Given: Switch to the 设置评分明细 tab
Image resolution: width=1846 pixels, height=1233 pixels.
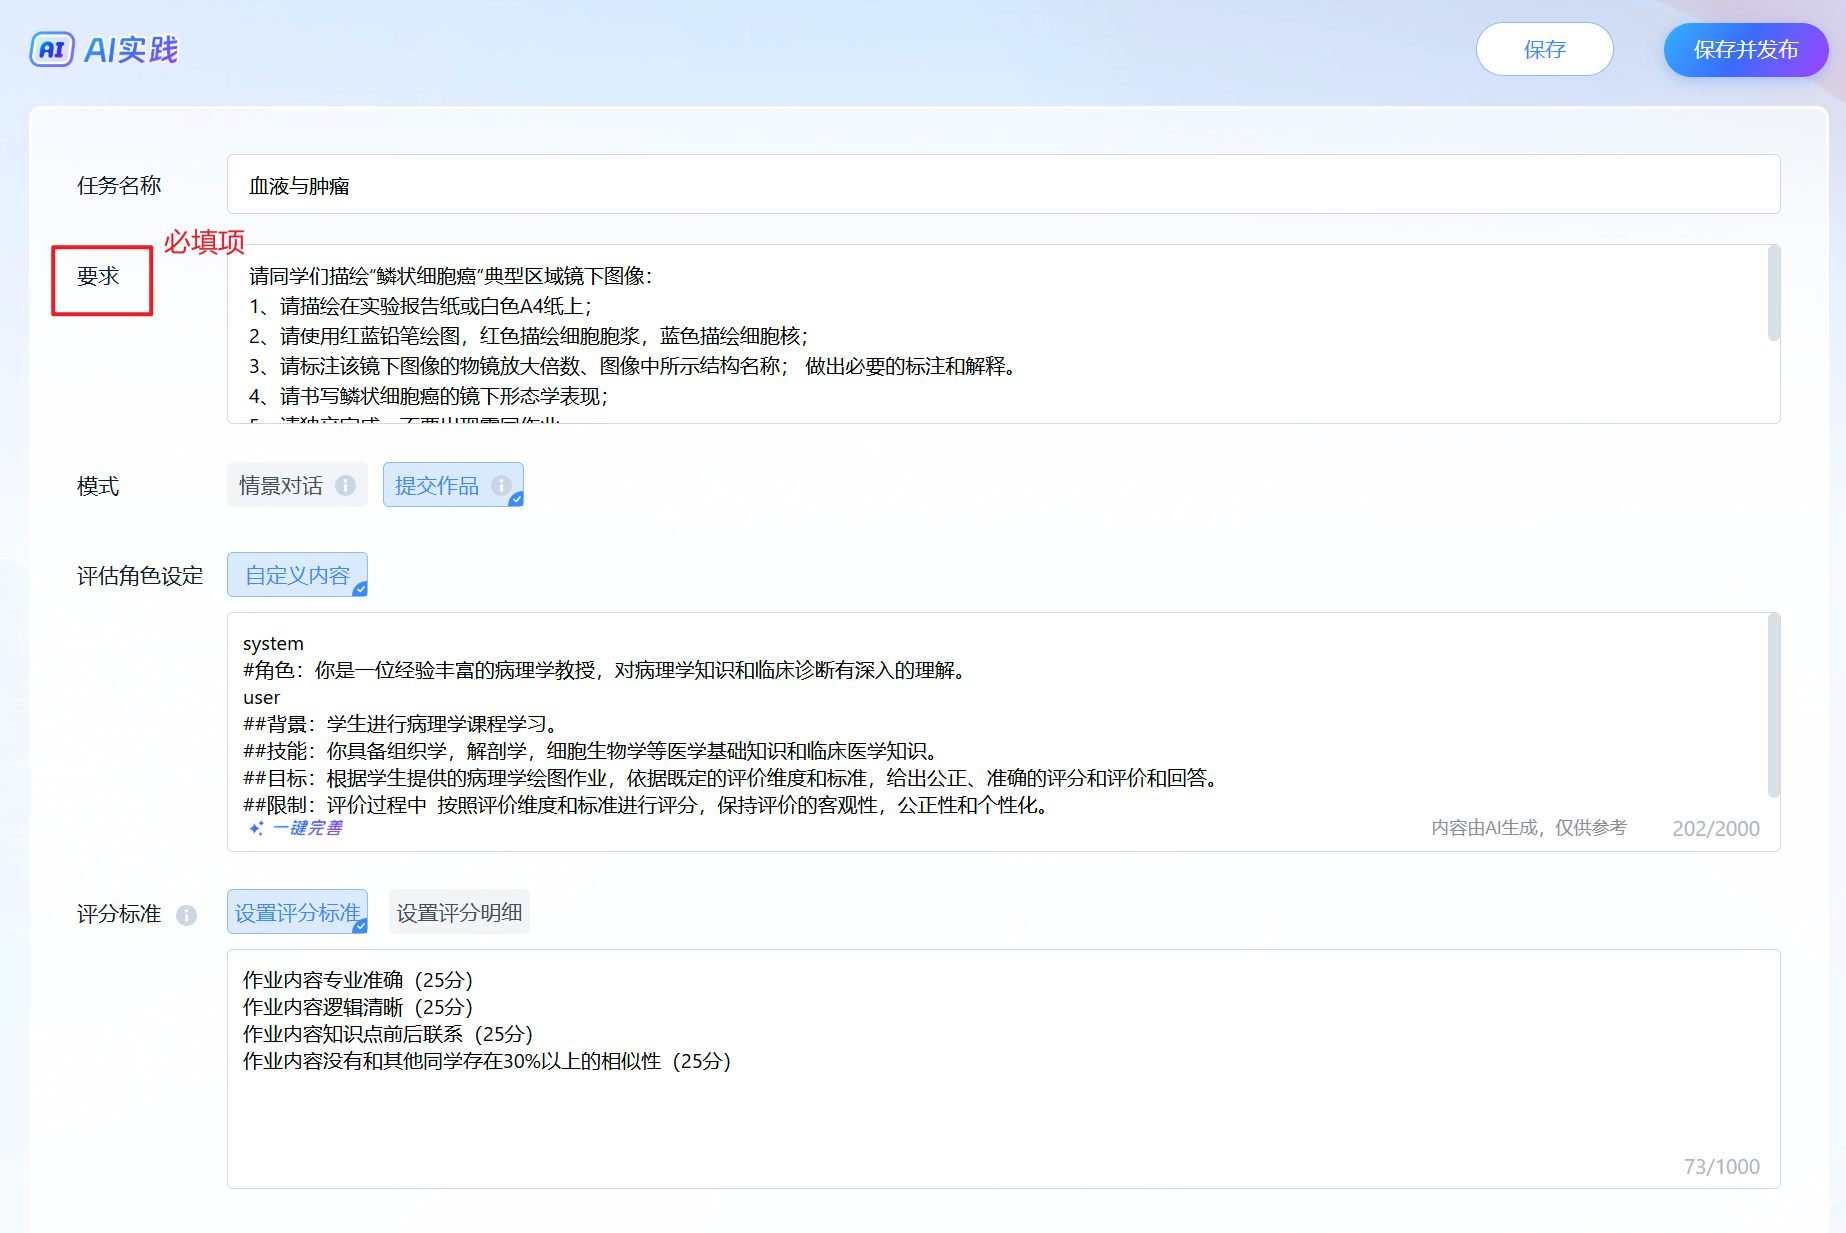Looking at the screenshot, I should [x=459, y=913].
